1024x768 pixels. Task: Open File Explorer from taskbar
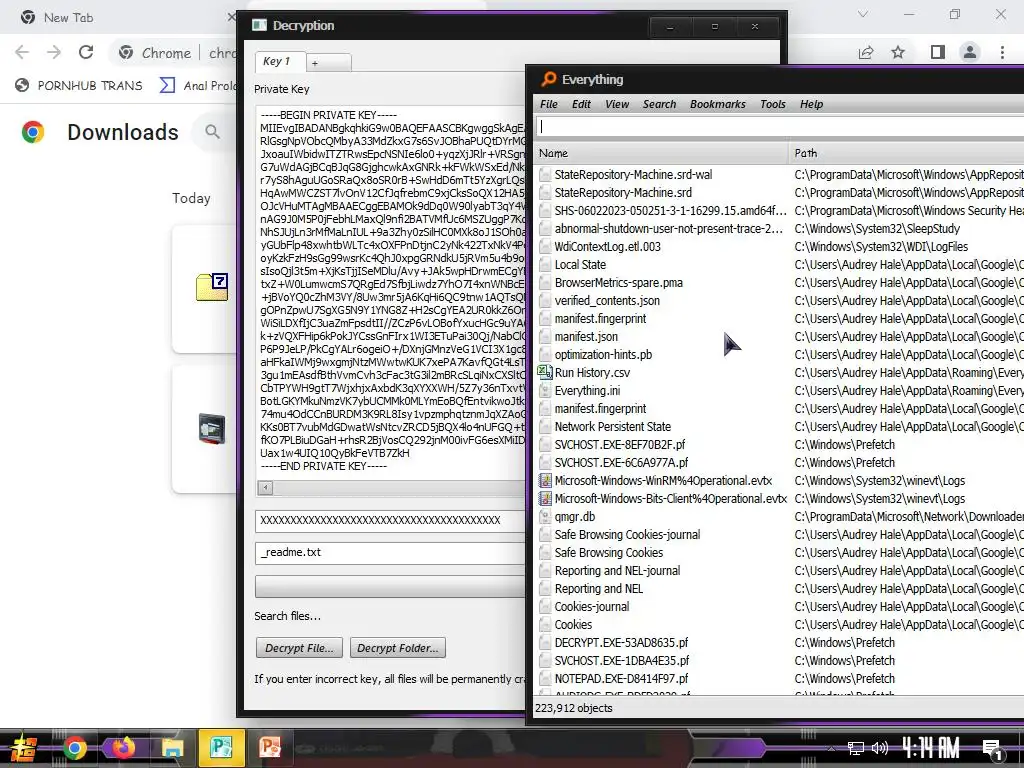tap(172, 748)
